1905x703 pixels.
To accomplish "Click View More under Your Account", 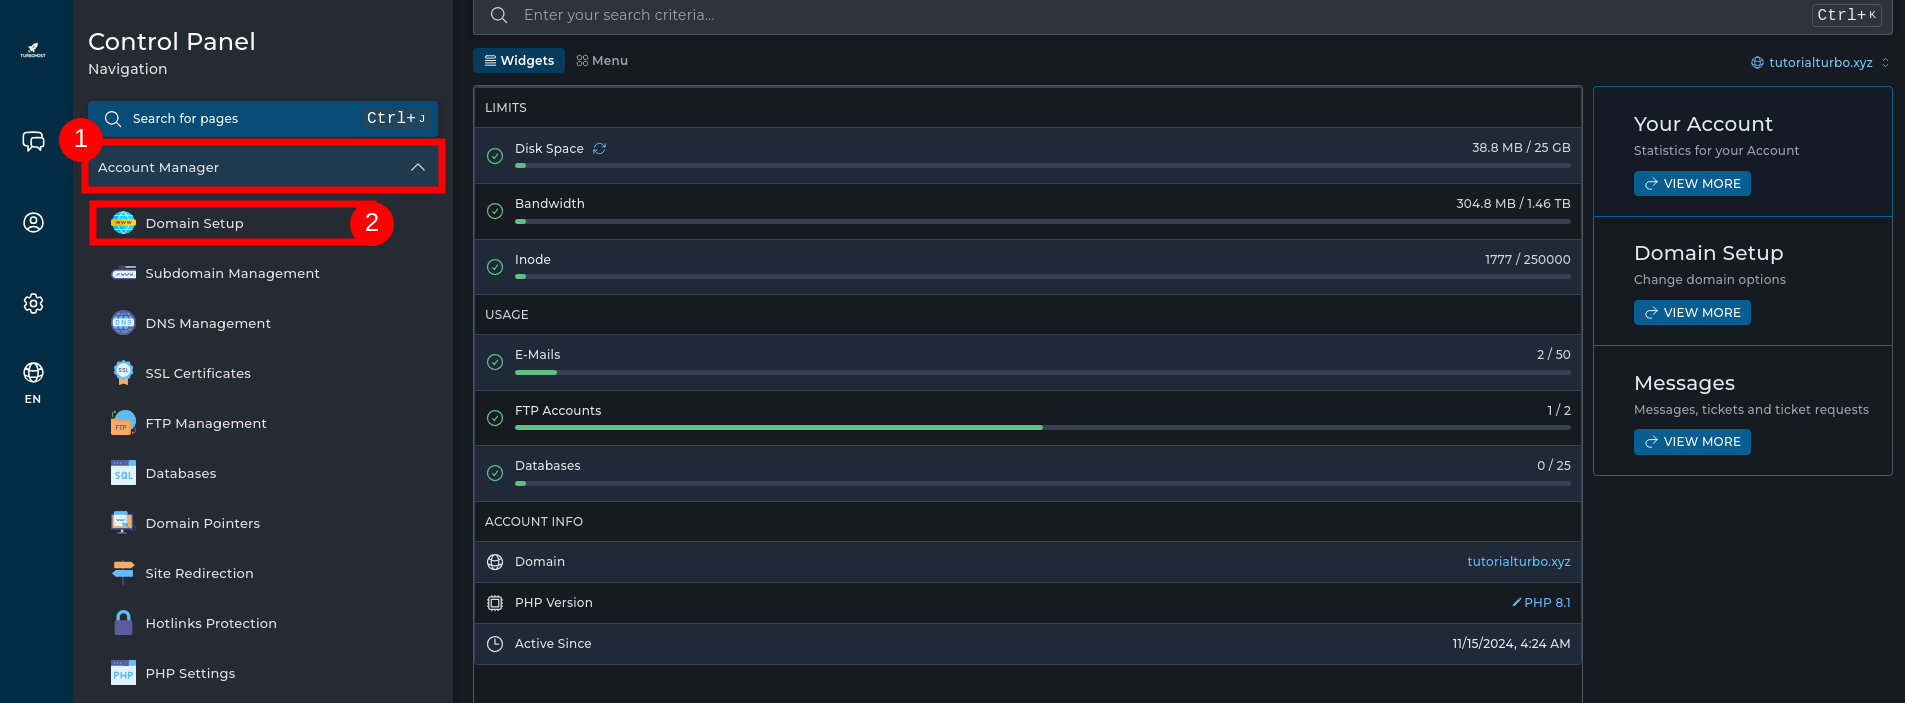I will [1692, 184].
